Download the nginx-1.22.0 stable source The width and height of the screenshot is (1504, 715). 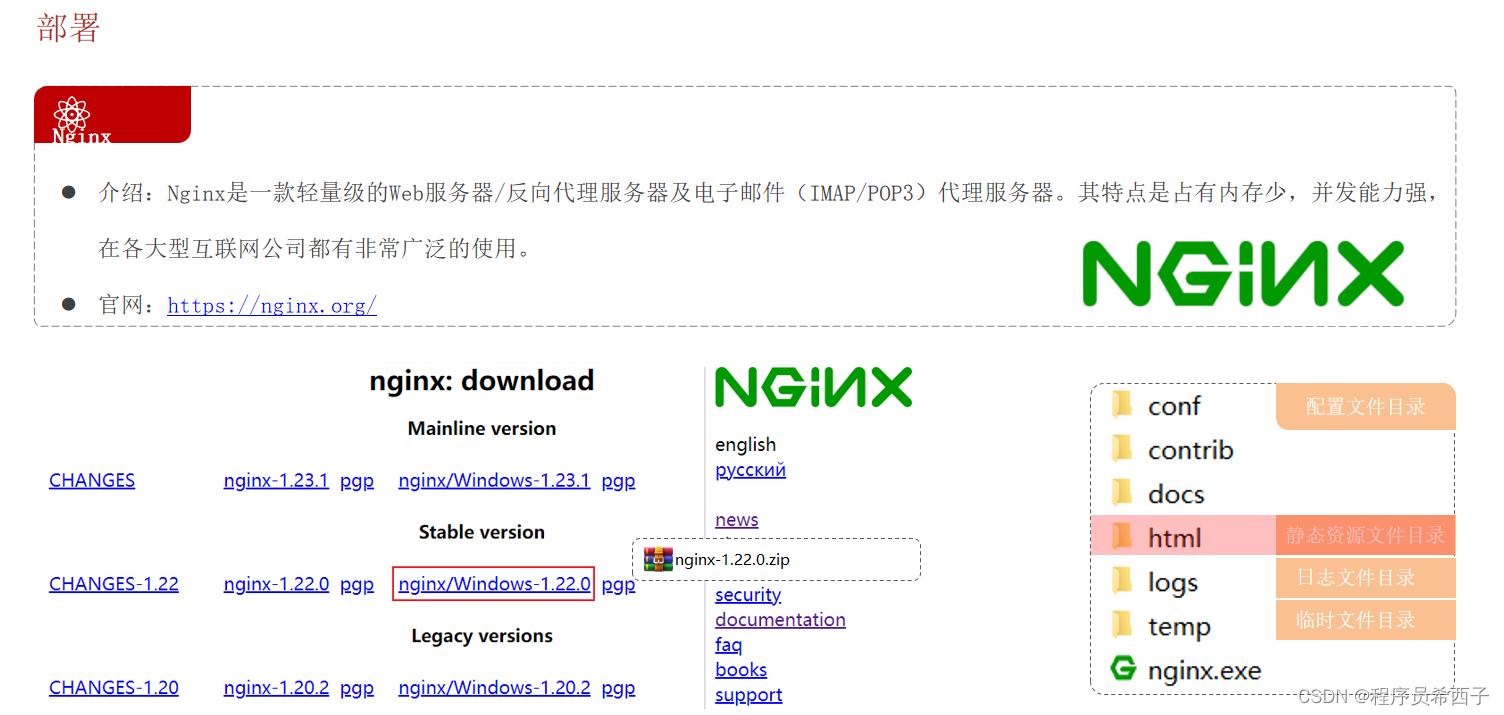point(276,584)
